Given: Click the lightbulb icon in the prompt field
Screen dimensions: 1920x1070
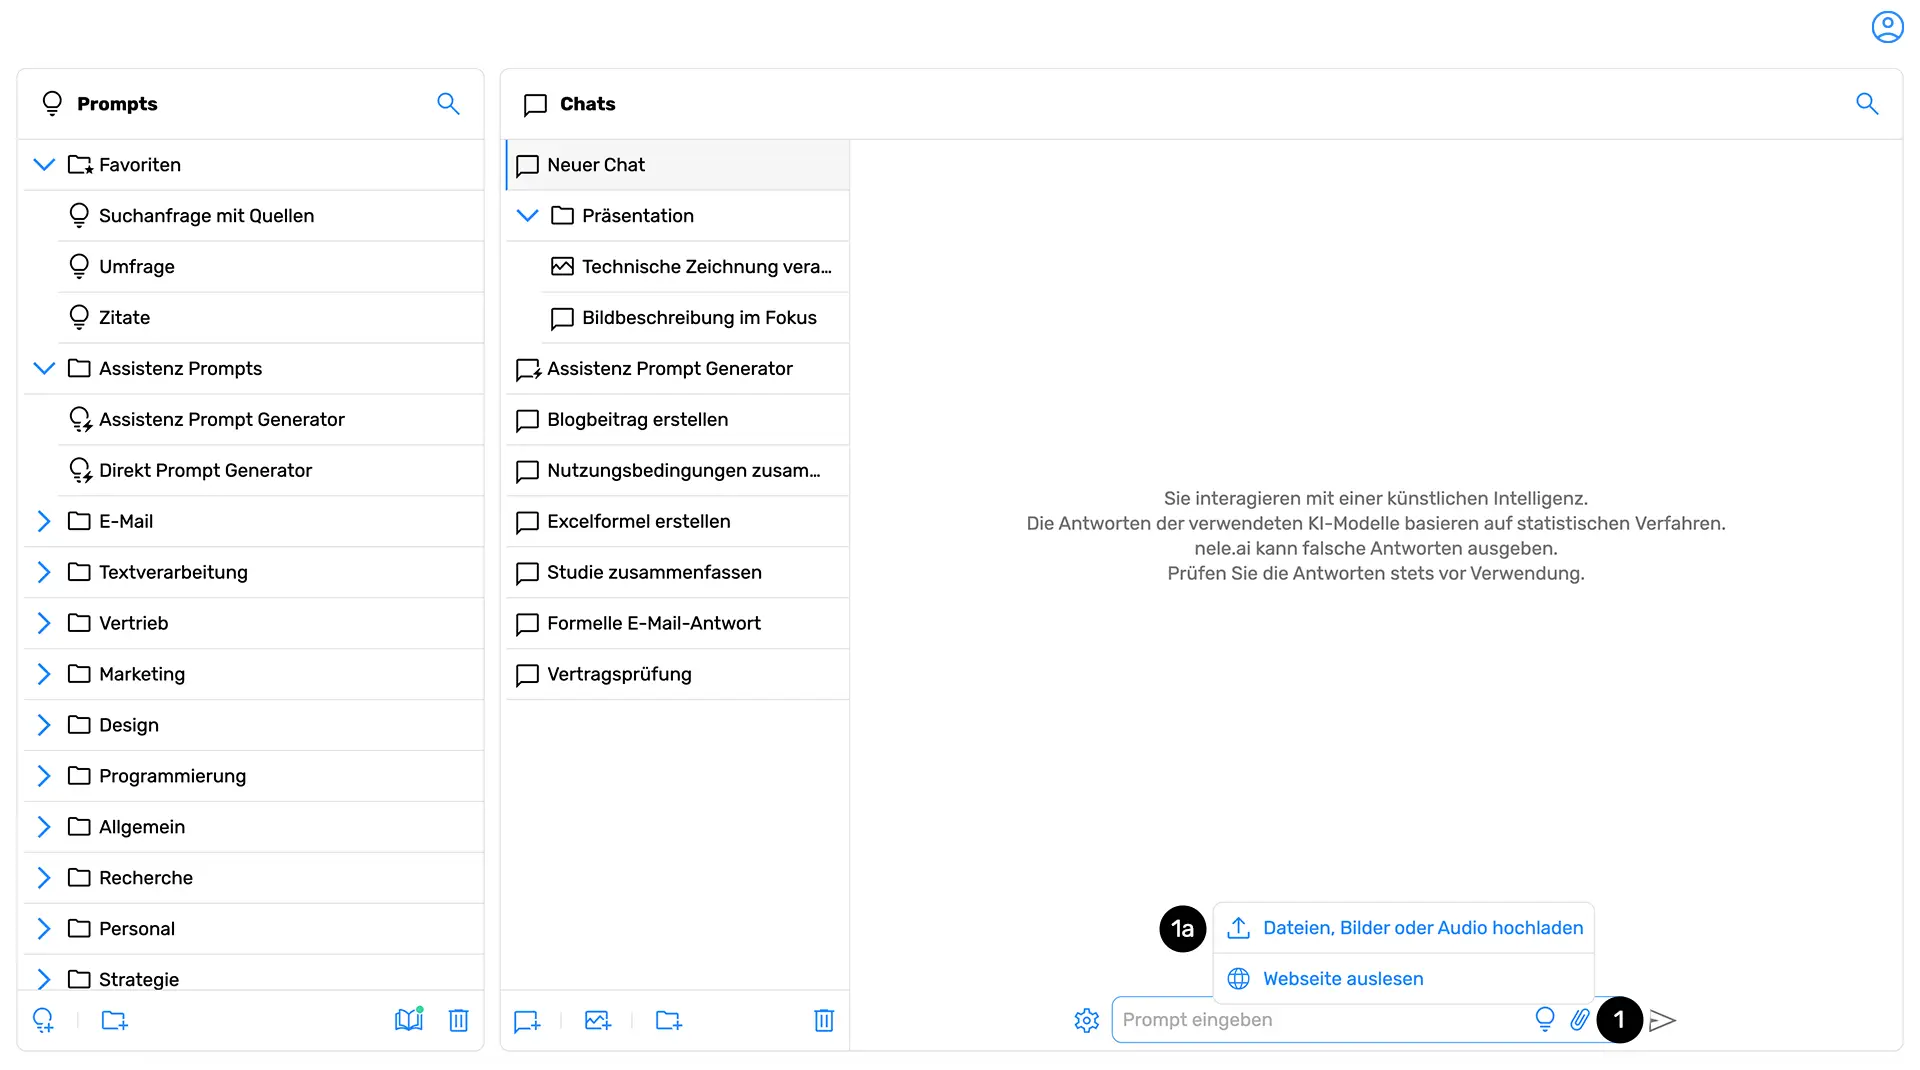Looking at the screenshot, I should click(x=1545, y=1019).
